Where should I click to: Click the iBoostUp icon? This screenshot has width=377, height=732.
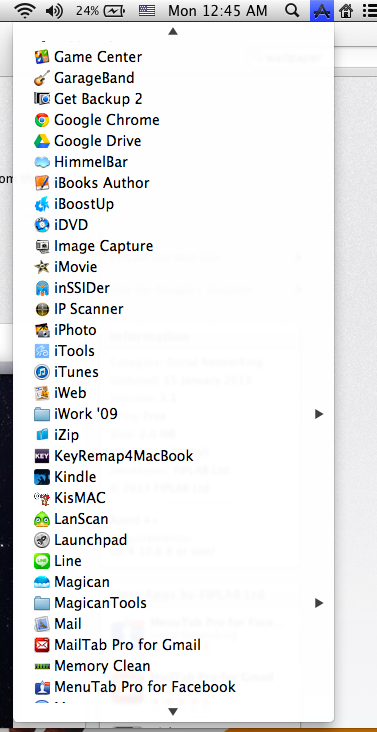(x=42, y=204)
